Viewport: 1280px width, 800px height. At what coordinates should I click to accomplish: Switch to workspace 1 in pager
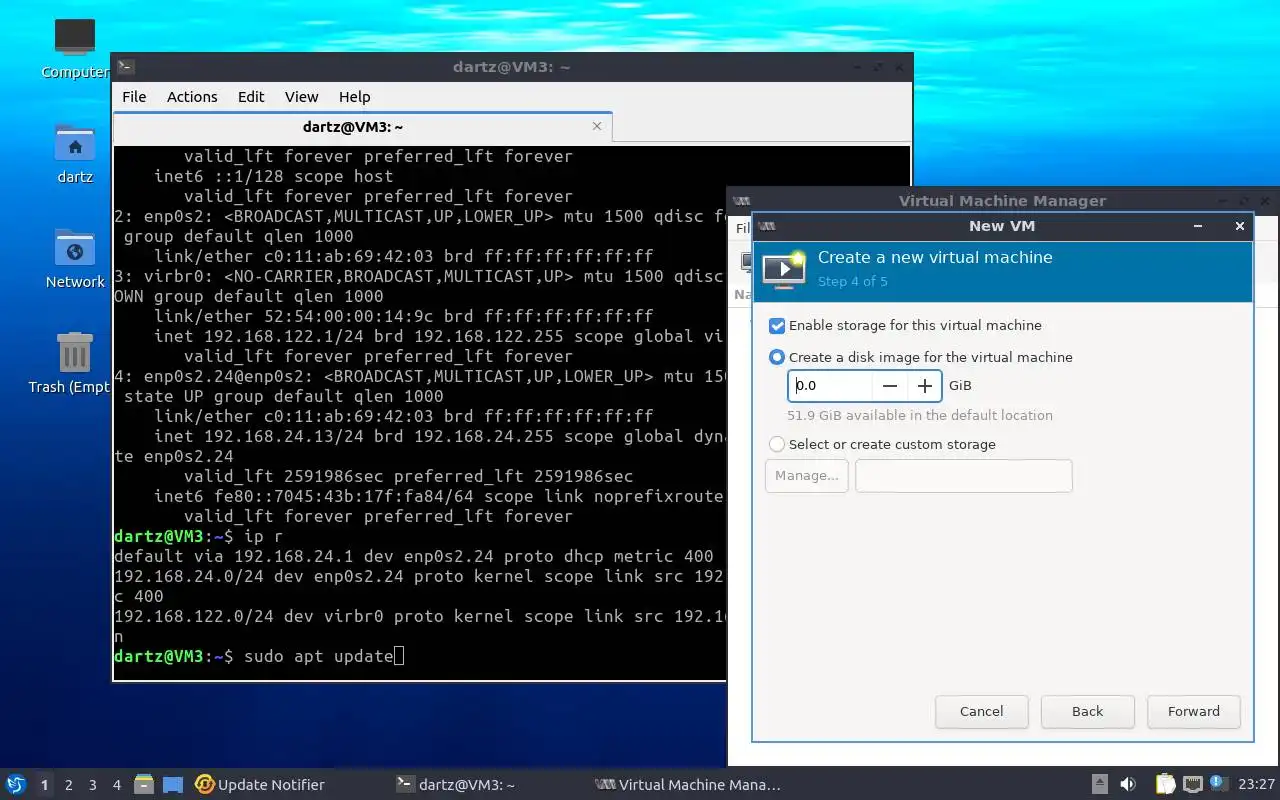[x=44, y=785]
